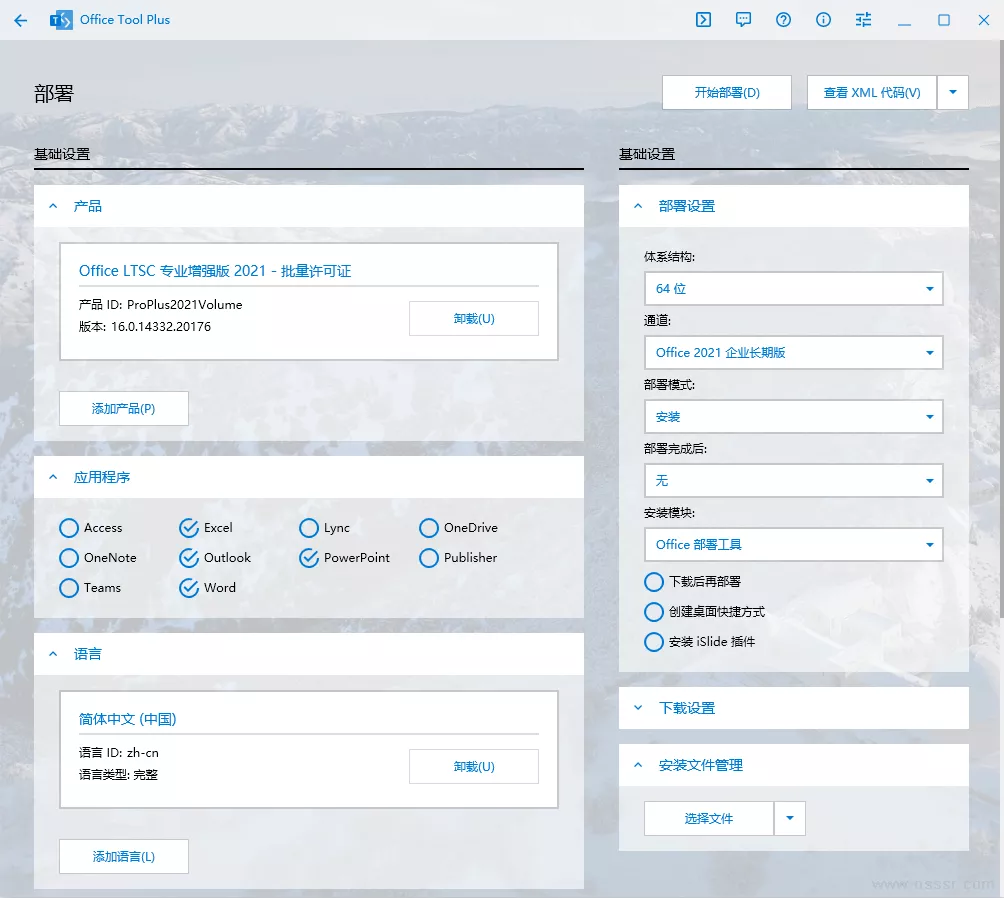The height and width of the screenshot is (898, 1004).
Task: Open the 体系结构 64 位 dropdown
Action: tap(793, 289)
